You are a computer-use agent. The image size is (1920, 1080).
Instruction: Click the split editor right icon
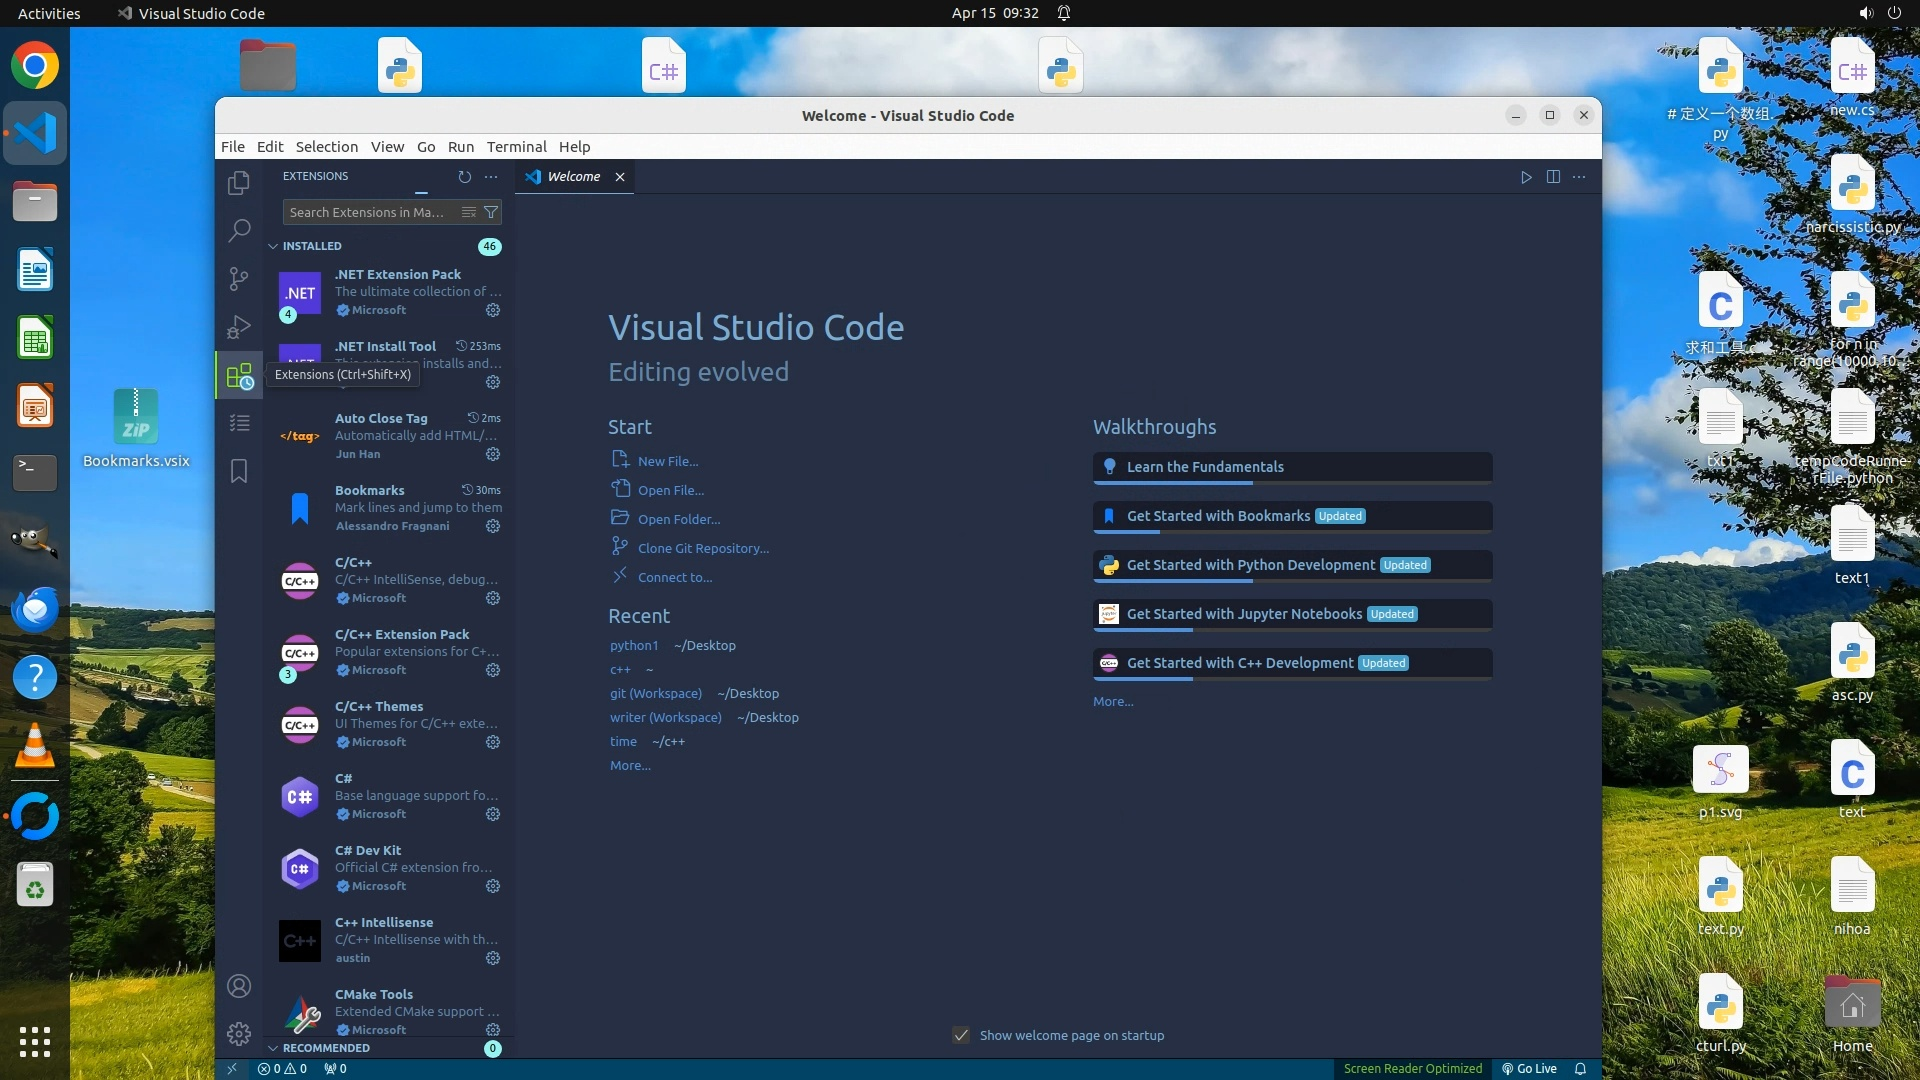1552,177
